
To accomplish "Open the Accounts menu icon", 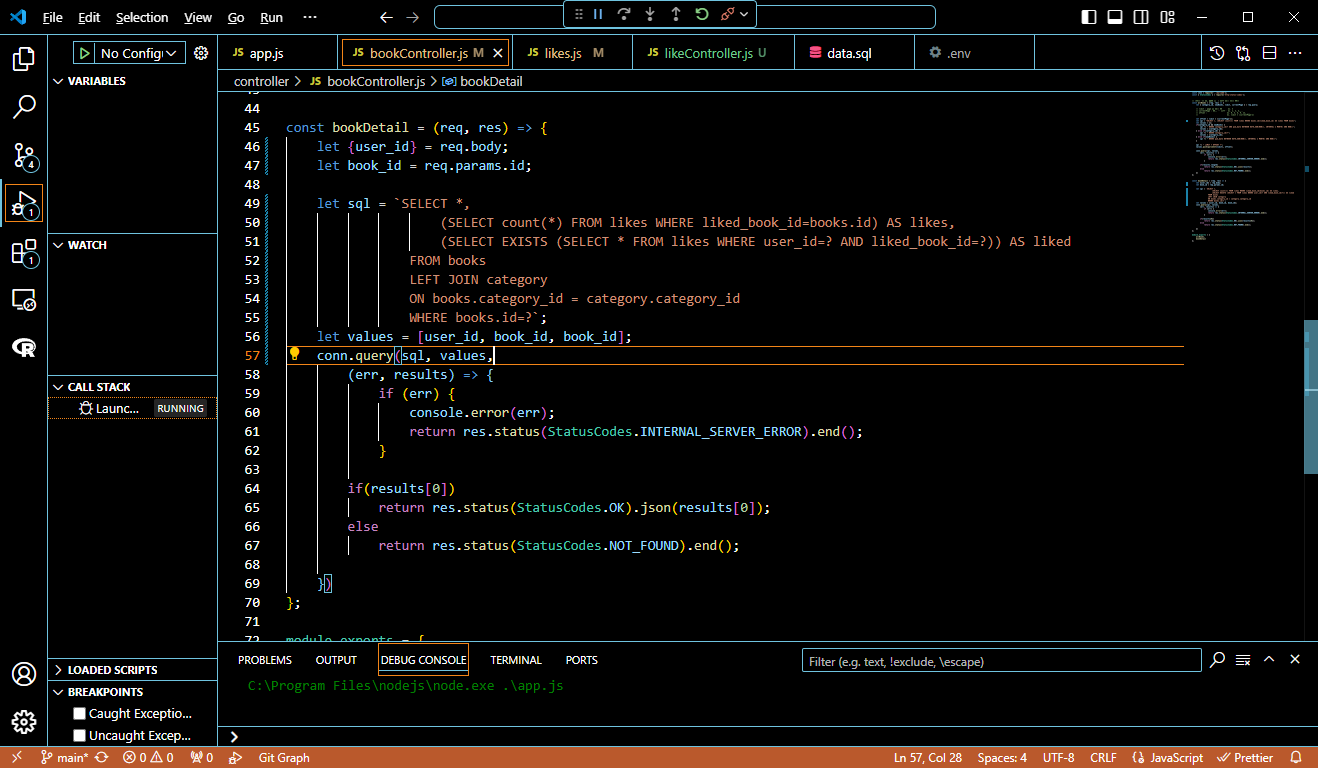I will 24,674.
